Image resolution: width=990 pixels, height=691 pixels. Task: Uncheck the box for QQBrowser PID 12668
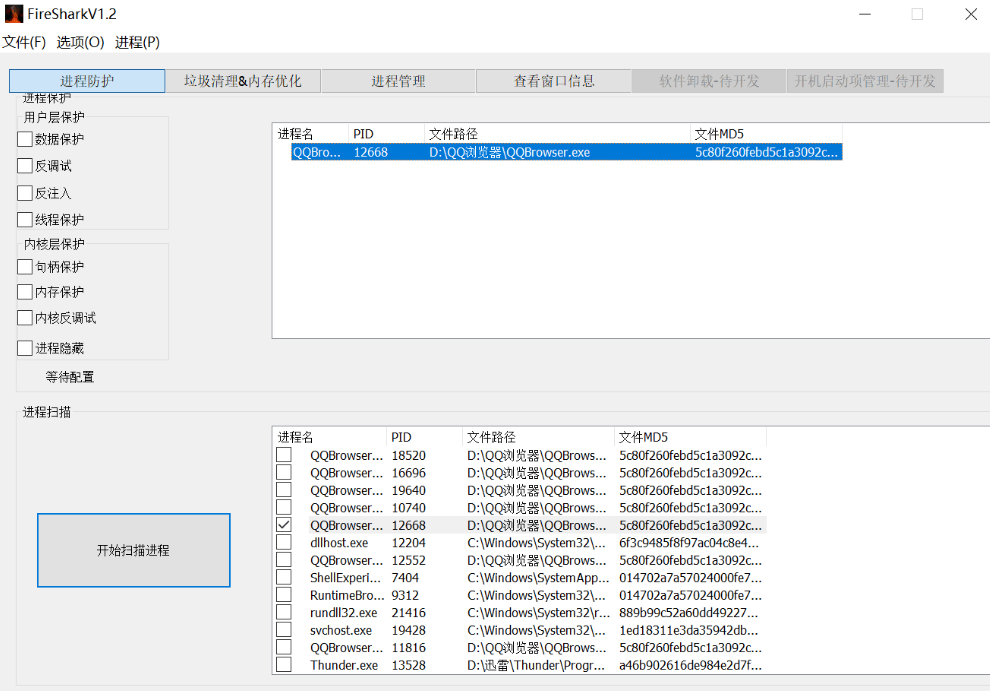click(284, 525)
